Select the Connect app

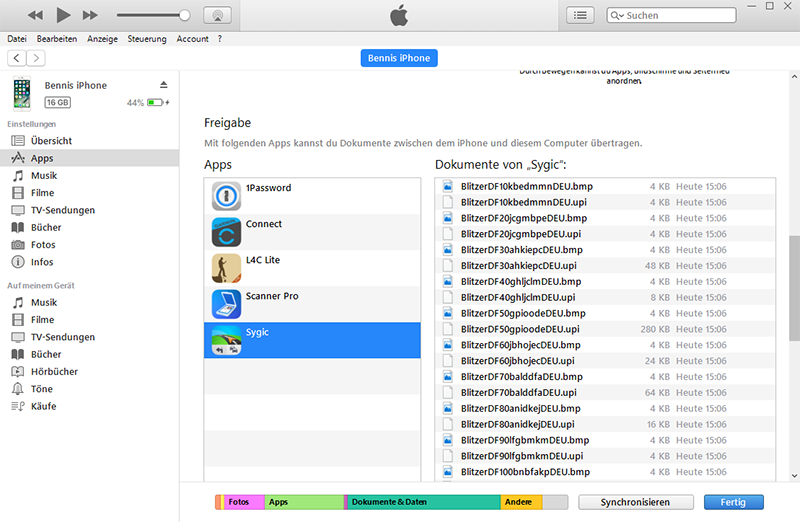(x=227, y=232)
